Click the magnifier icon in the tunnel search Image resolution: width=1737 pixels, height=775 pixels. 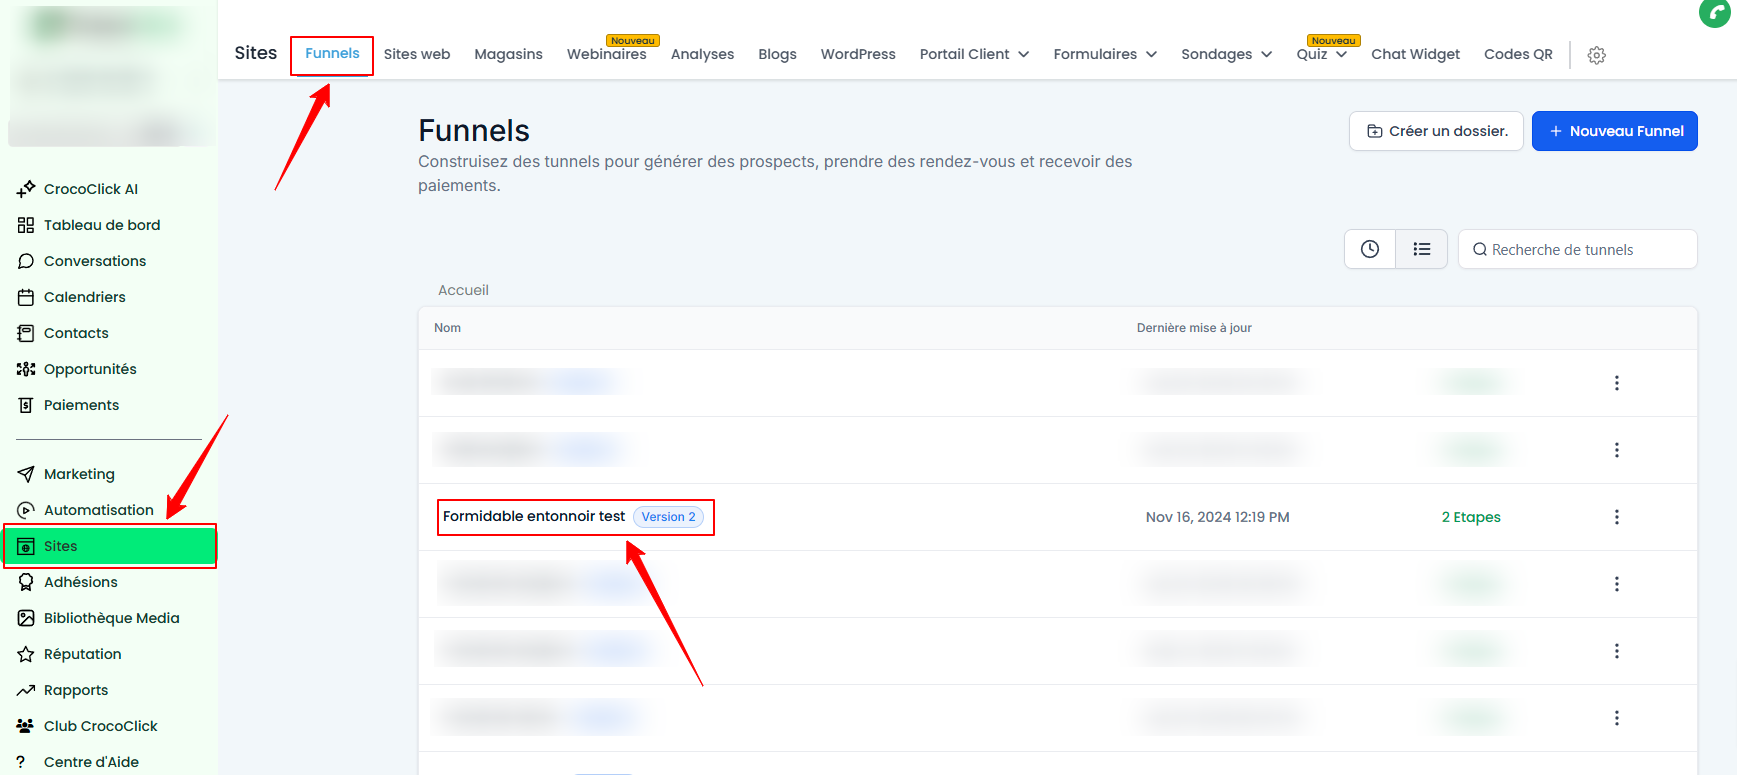1480,250
